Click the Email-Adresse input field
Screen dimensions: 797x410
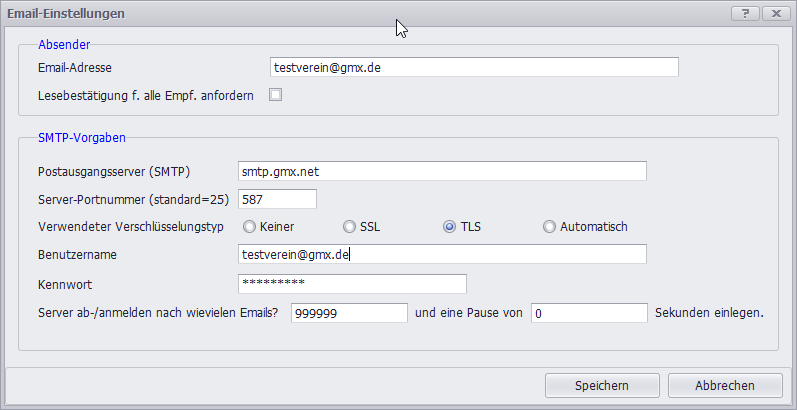[474, 67]
